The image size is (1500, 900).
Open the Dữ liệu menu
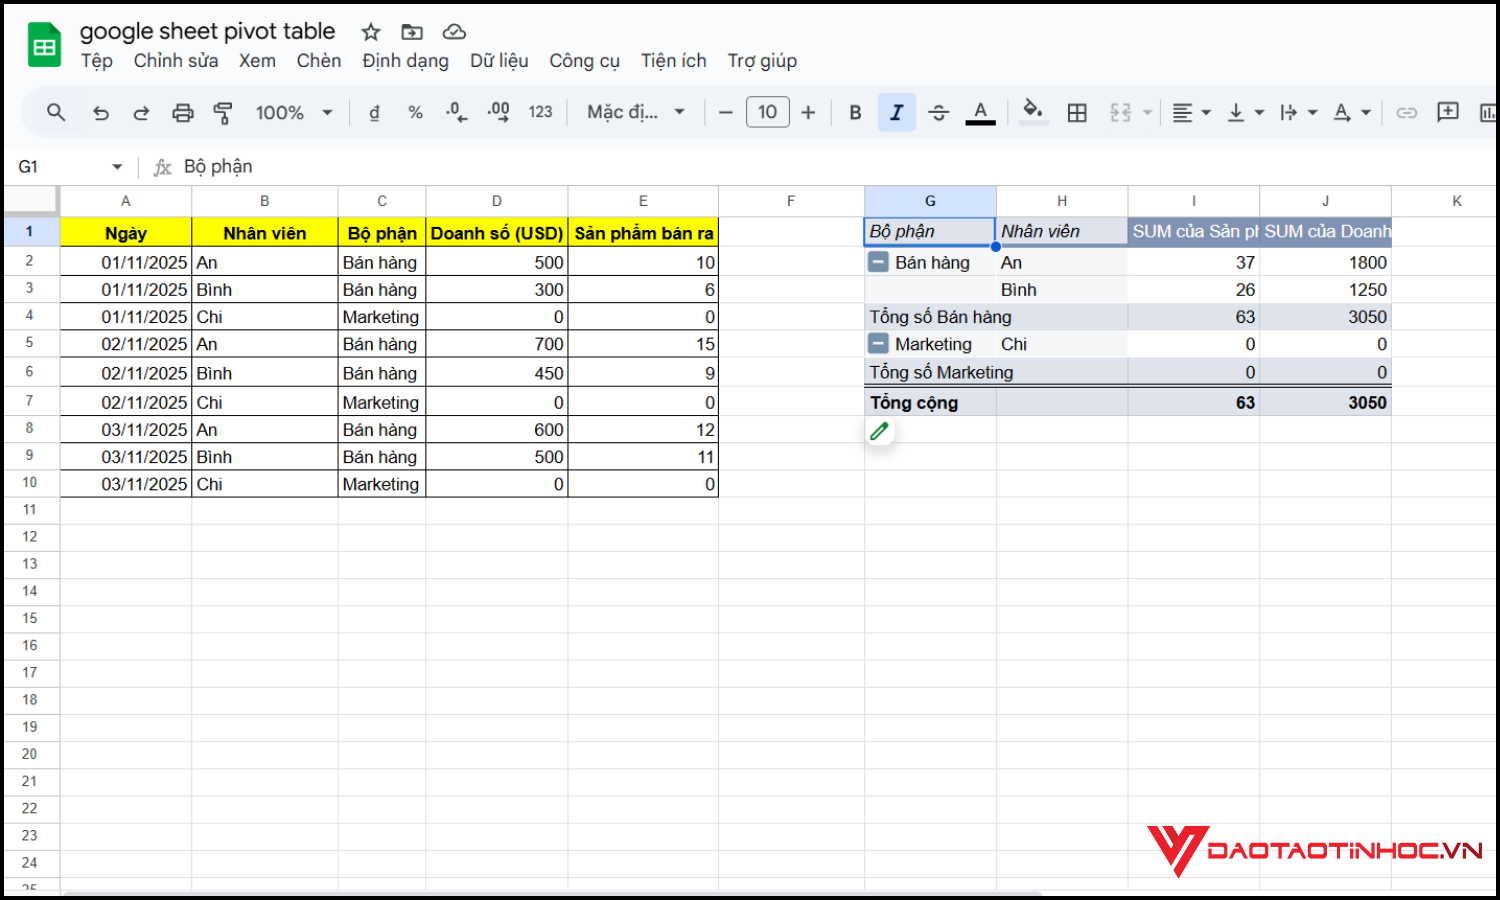click(499, 61)
